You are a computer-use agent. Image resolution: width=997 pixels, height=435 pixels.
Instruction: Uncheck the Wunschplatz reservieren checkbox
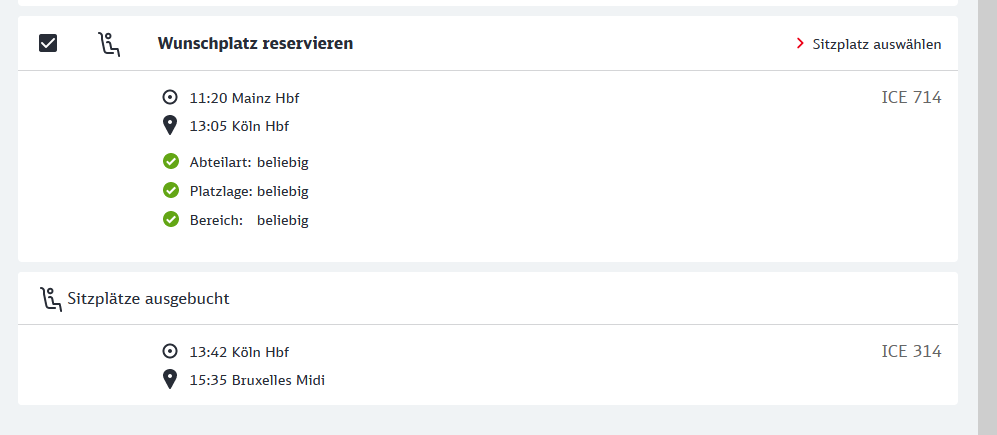[48, 43]
